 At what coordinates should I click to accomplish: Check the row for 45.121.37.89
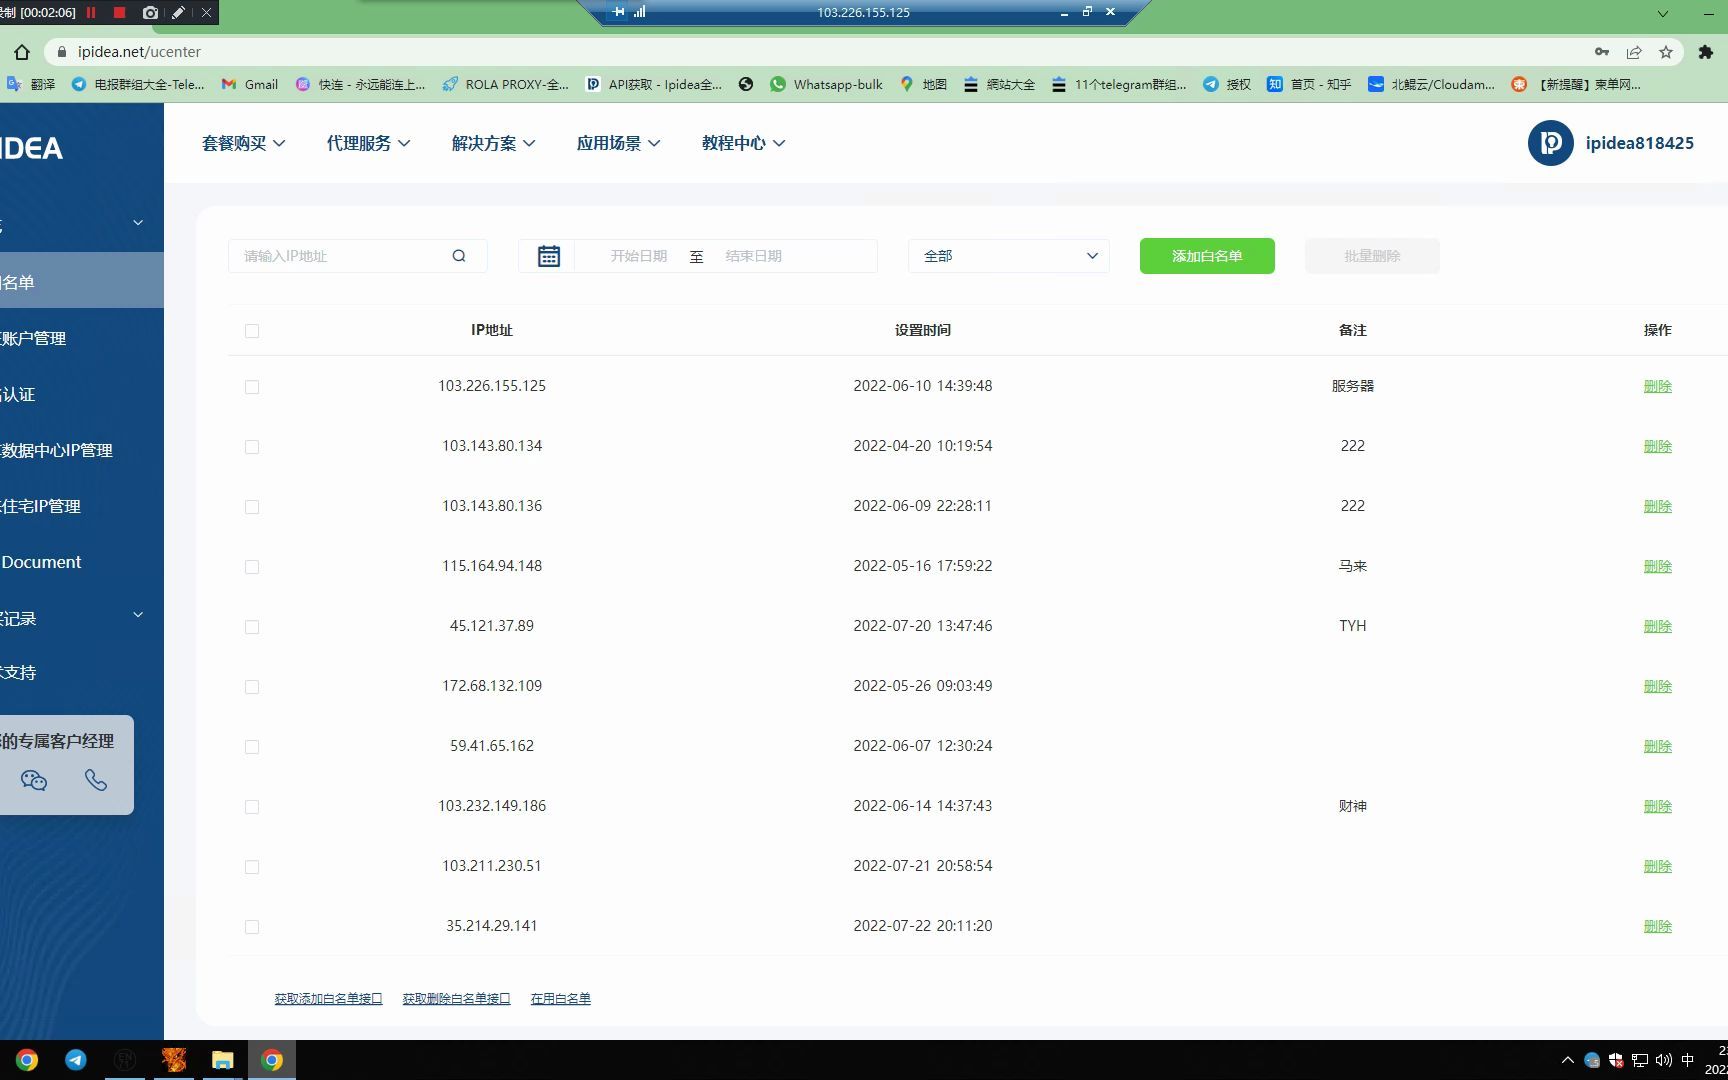(252, 627)
